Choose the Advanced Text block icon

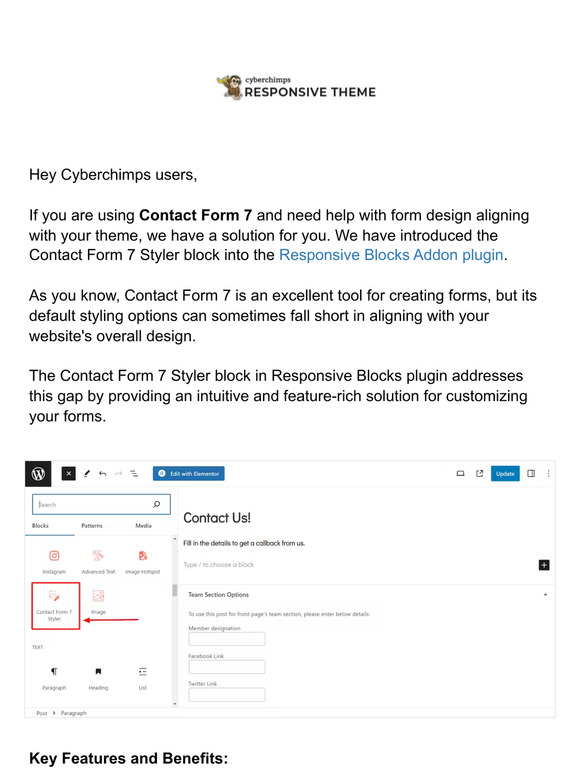tap(98, 556)
